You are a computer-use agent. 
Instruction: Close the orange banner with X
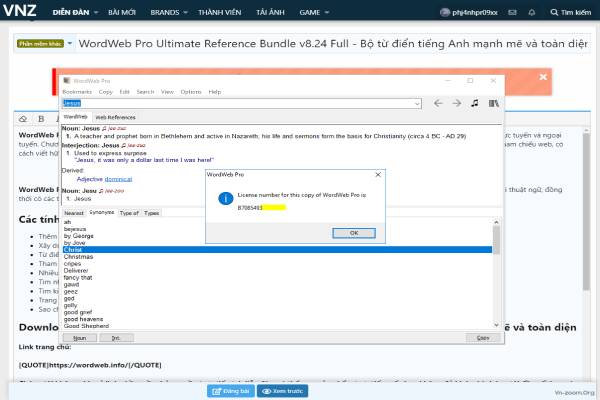[x=543, y=77]
